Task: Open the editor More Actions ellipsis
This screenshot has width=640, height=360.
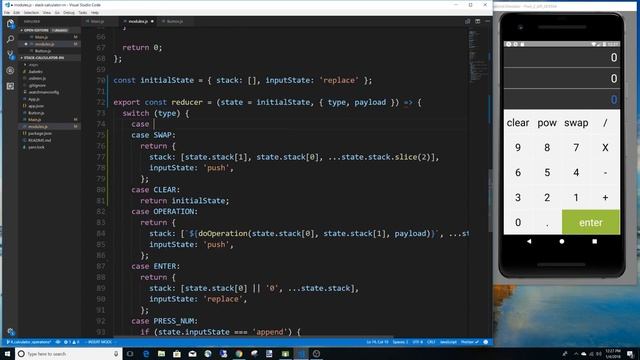Action: pos(487,21)
